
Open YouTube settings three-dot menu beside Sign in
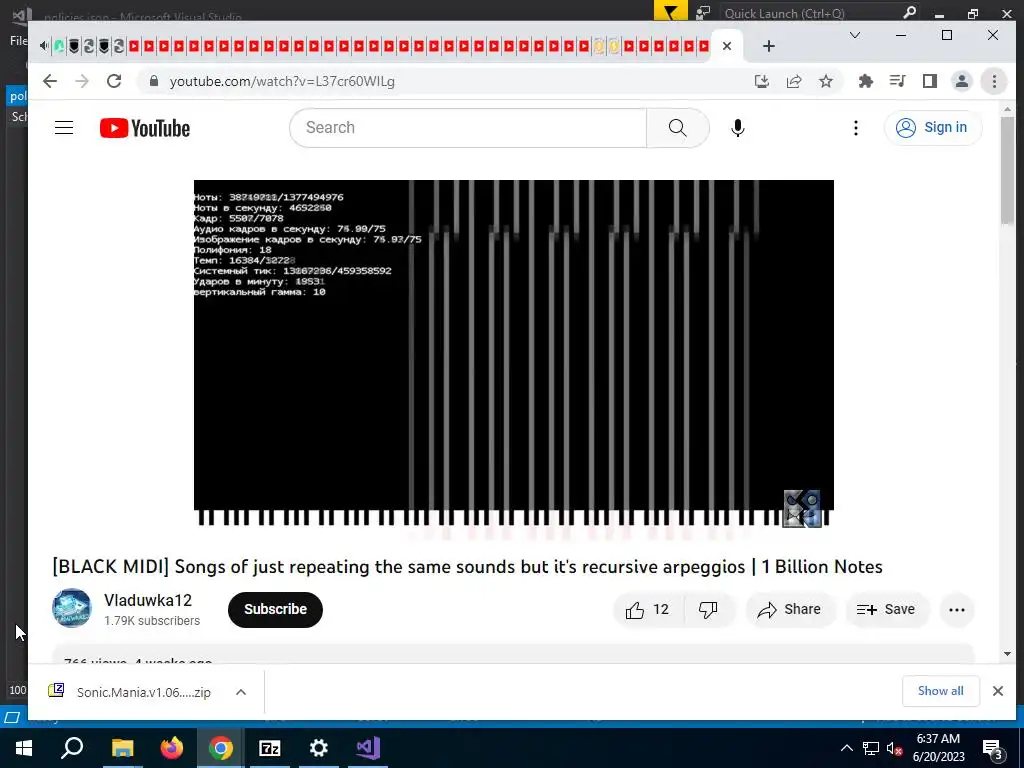click(x=856, y=128)
